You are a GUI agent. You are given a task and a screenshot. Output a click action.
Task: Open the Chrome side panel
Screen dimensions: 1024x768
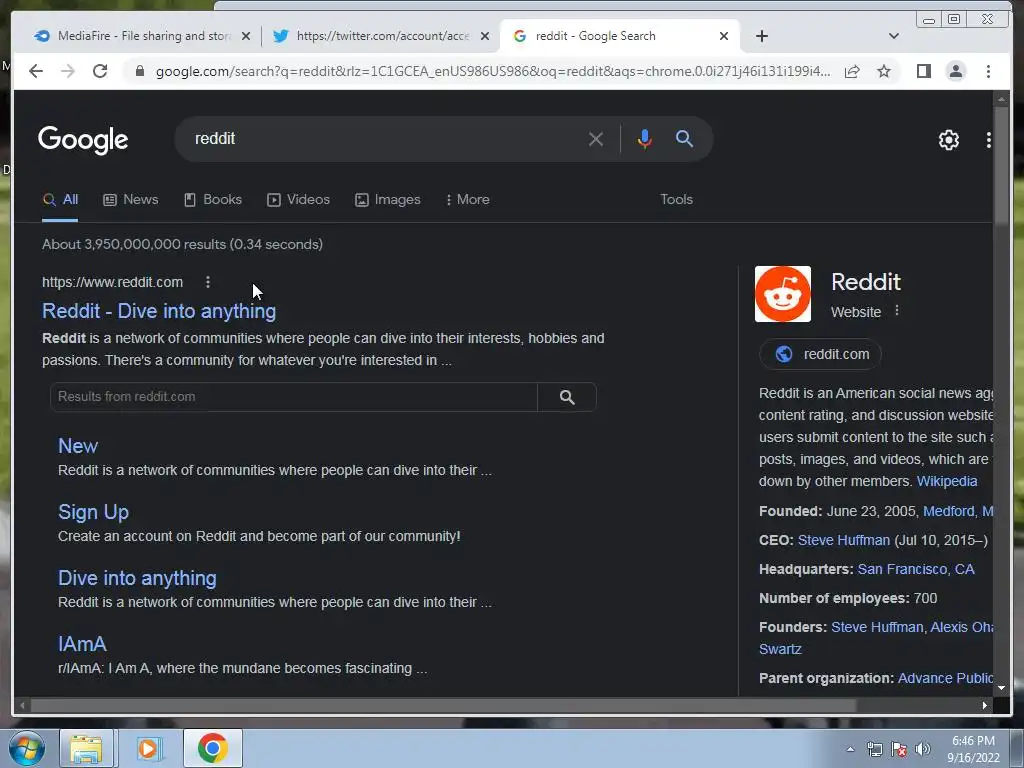click(x=923, y=71)
